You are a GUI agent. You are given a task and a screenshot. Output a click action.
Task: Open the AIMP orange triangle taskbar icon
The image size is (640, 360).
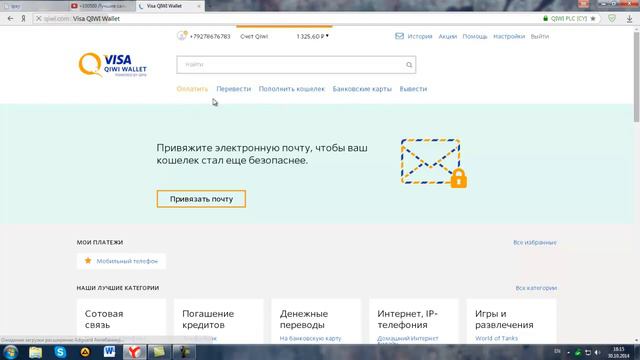coord(85,352)
